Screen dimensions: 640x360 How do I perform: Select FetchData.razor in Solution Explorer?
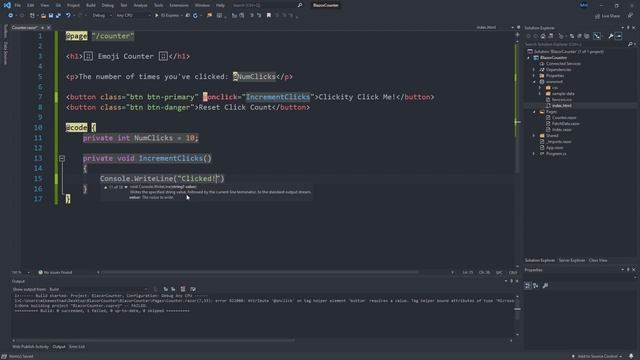(565, 123)
